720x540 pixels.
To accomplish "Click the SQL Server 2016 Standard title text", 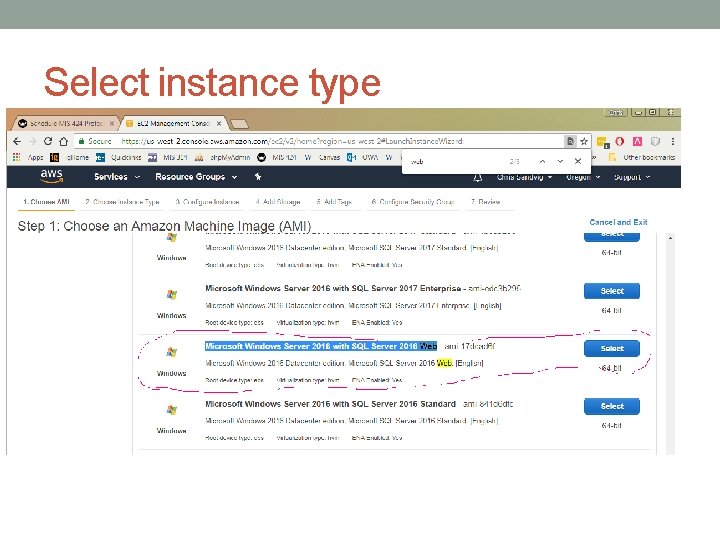I will coord(330,404).
